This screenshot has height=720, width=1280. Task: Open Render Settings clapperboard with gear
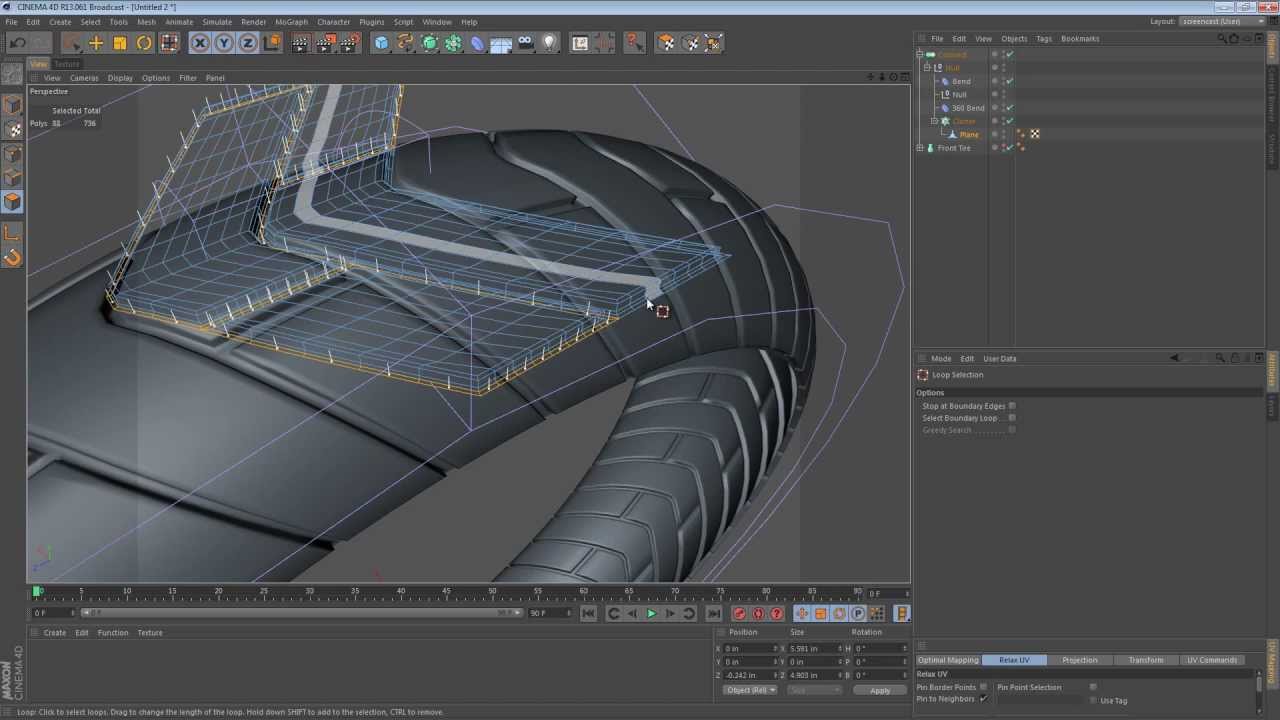(x=349, y=42)
